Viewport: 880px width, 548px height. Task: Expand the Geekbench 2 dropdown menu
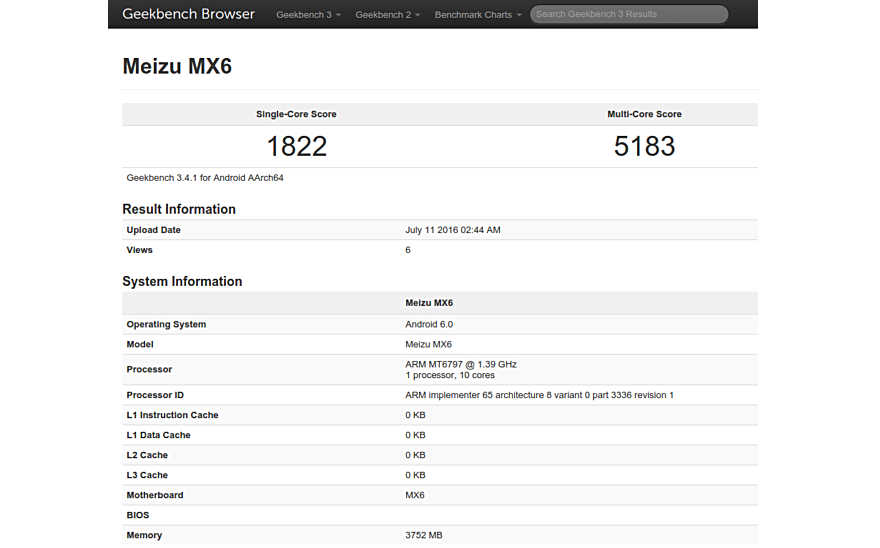pyautogui.click(x=387, y=15)
